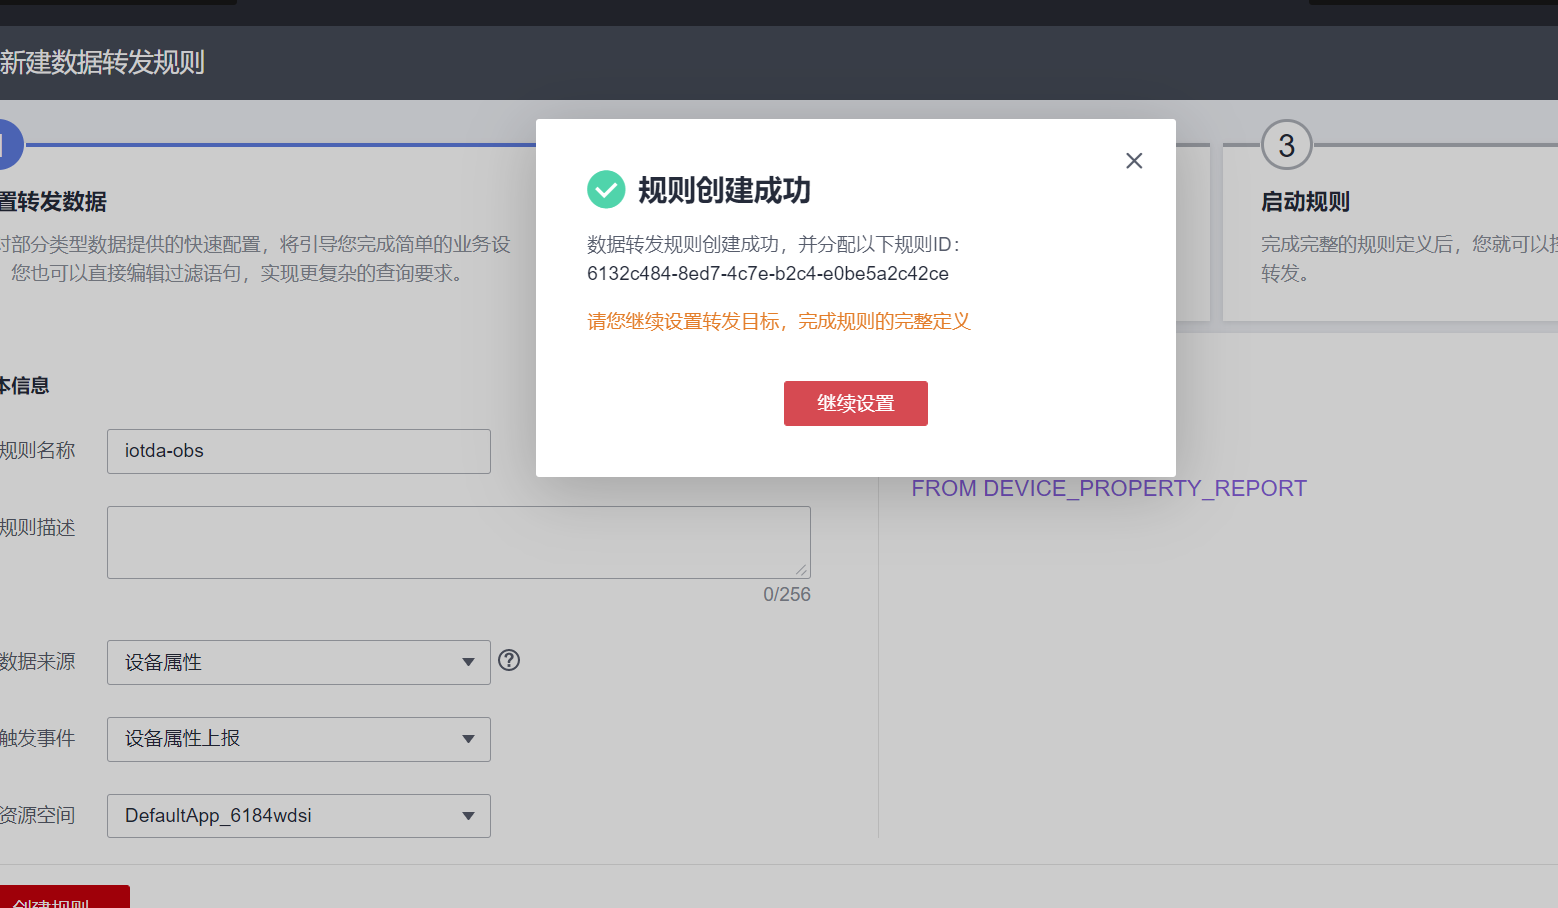The height and width of the screenshot is (908, 1558).
Task: Click the 启动规则 step heading
Action: pyautogui.click(x=1305, y=202)
